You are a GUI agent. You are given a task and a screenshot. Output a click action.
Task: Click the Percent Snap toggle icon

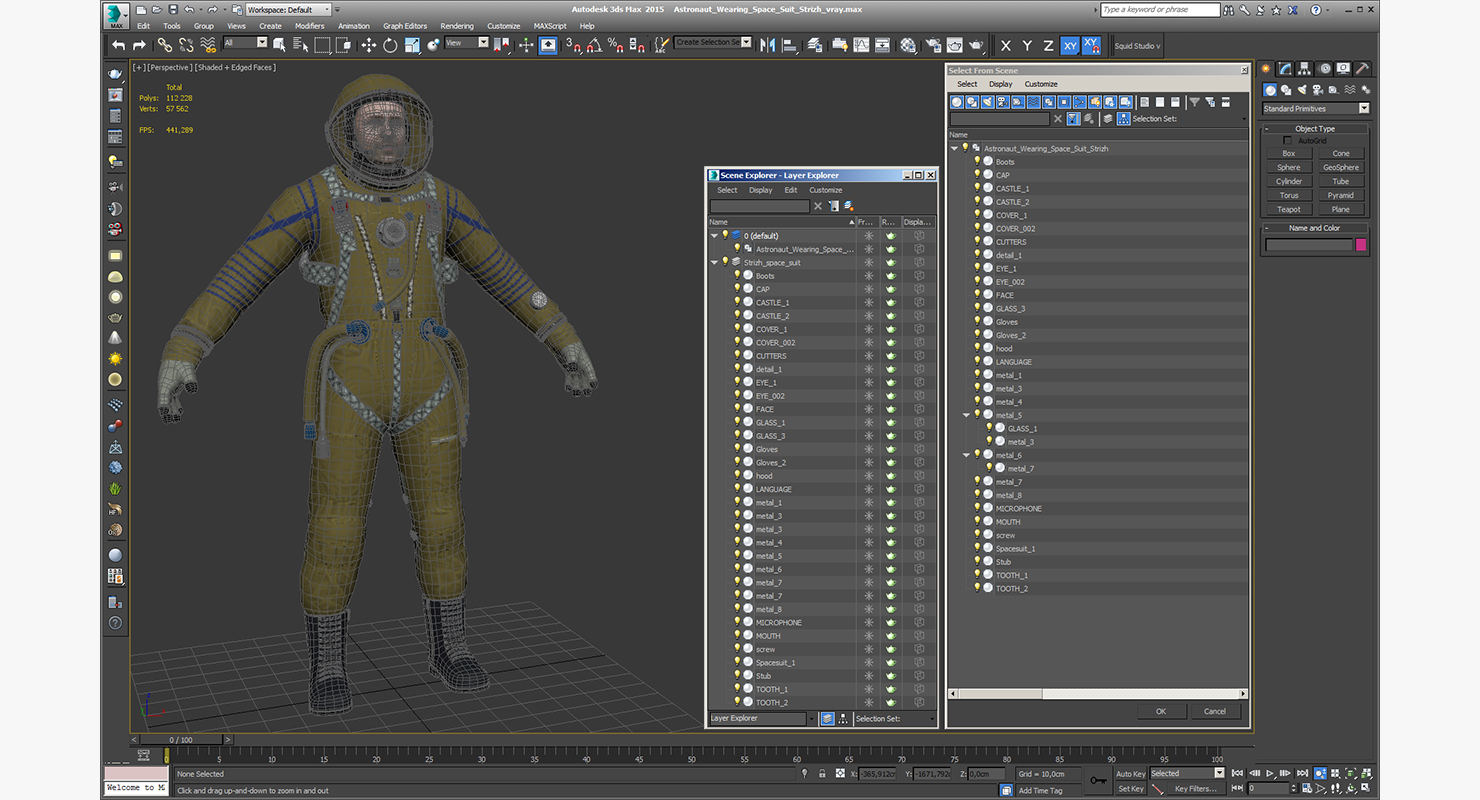pyautogui.click(x=616, y=45)
